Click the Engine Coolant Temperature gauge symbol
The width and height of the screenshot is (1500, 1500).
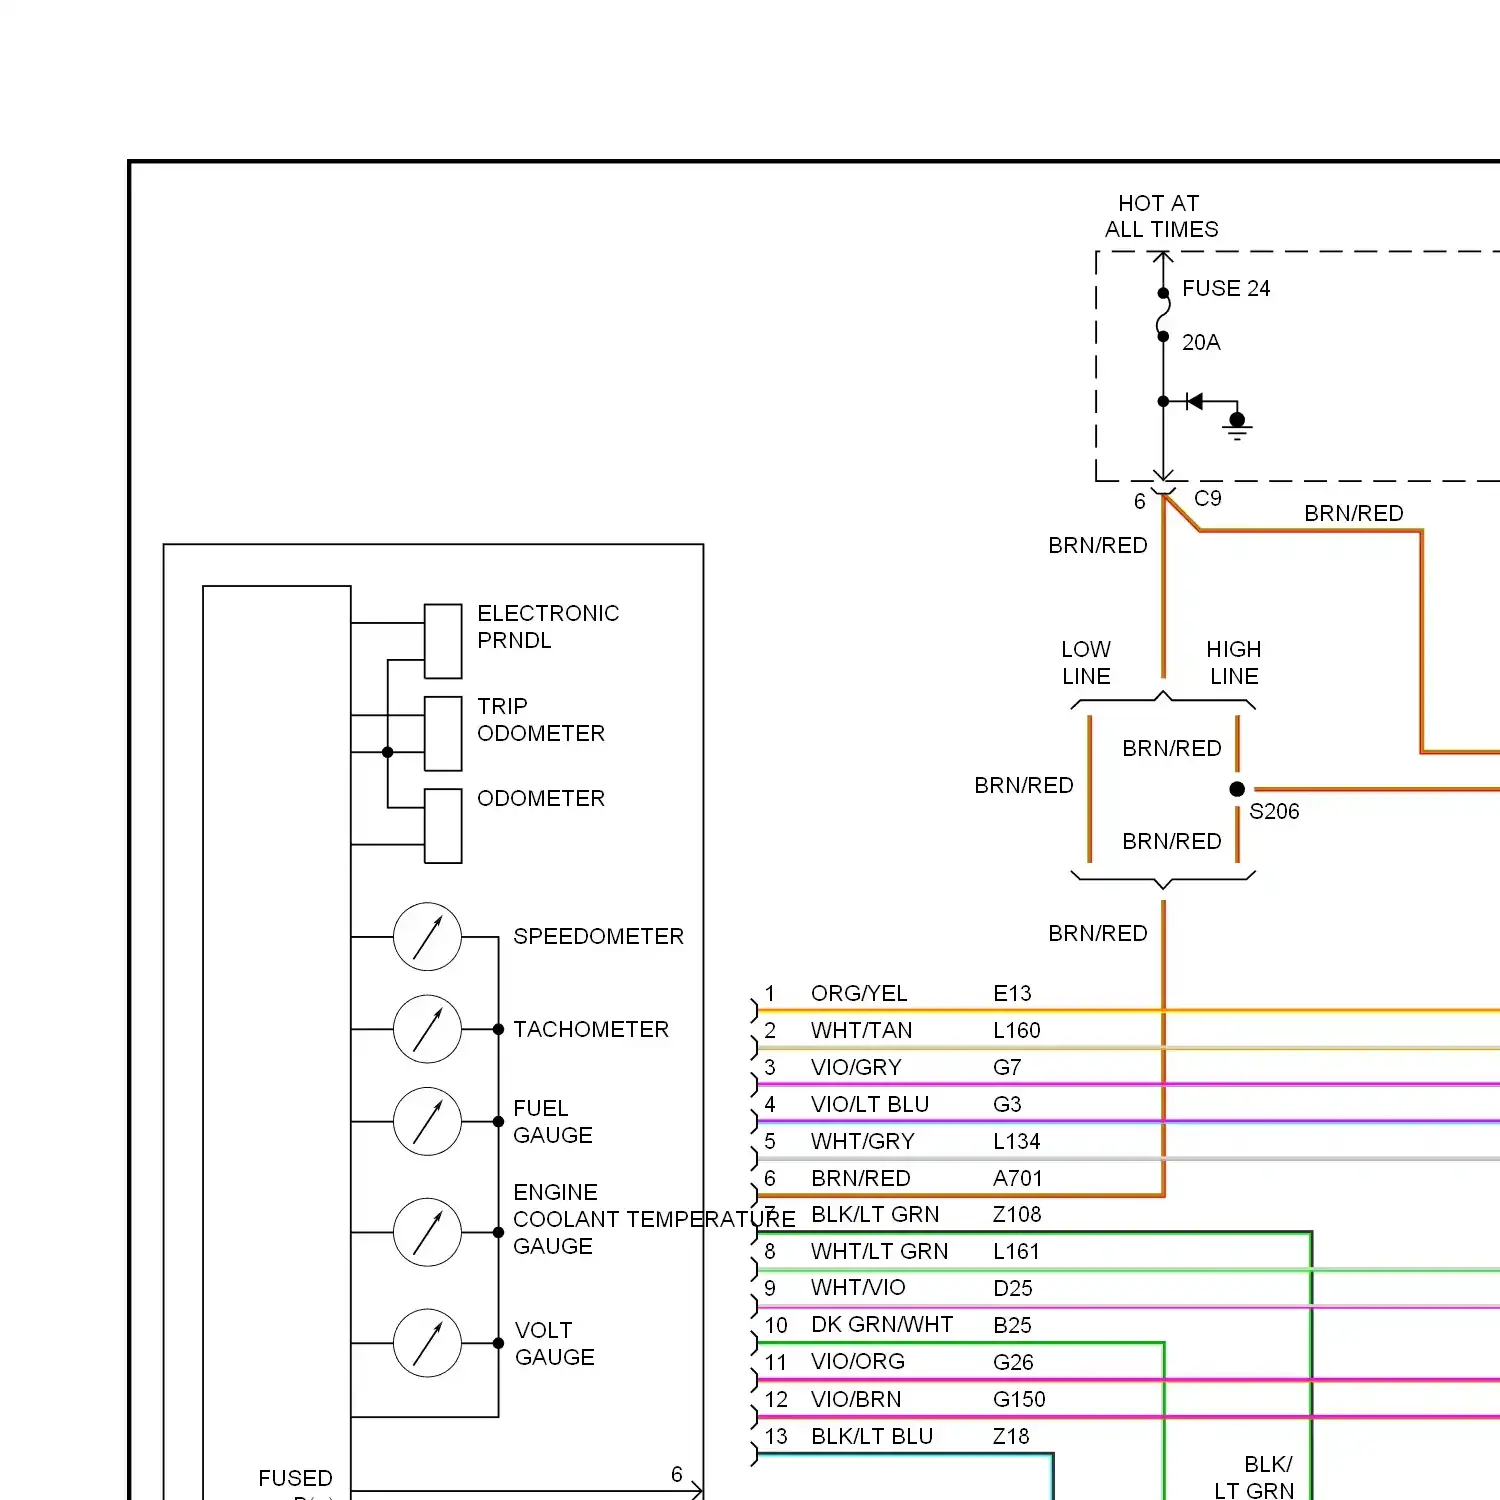click(427, 1232)
